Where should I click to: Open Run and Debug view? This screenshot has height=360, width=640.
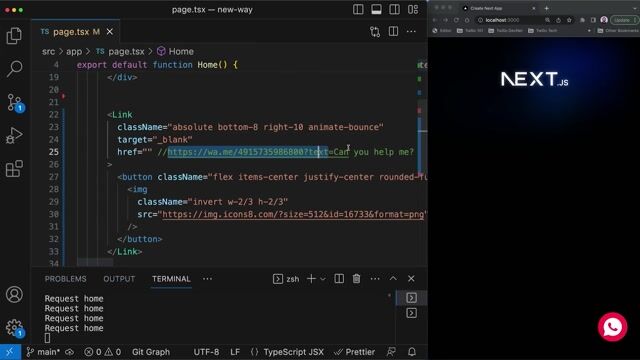(14, 136)
